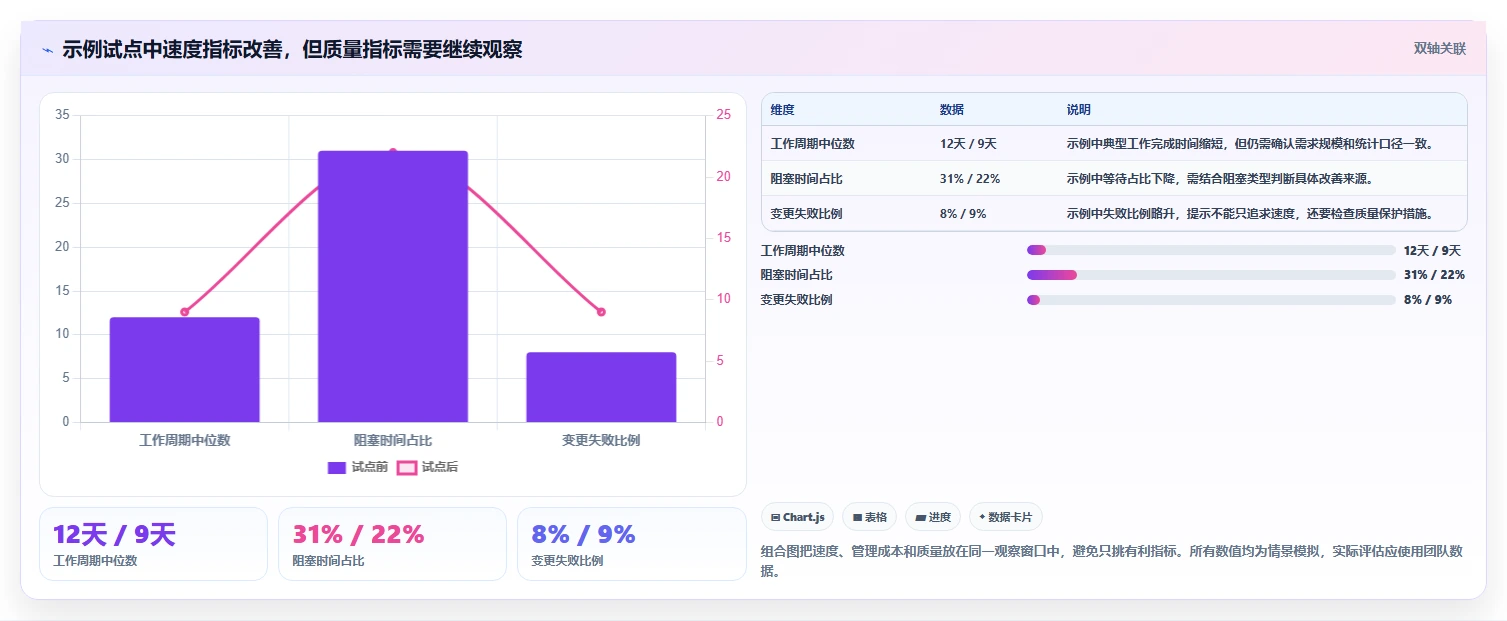This screenshot has width=1507, height=621.
Task: Click the title 示例试点中速度指标改善
Action: click(x=292, y=50)
